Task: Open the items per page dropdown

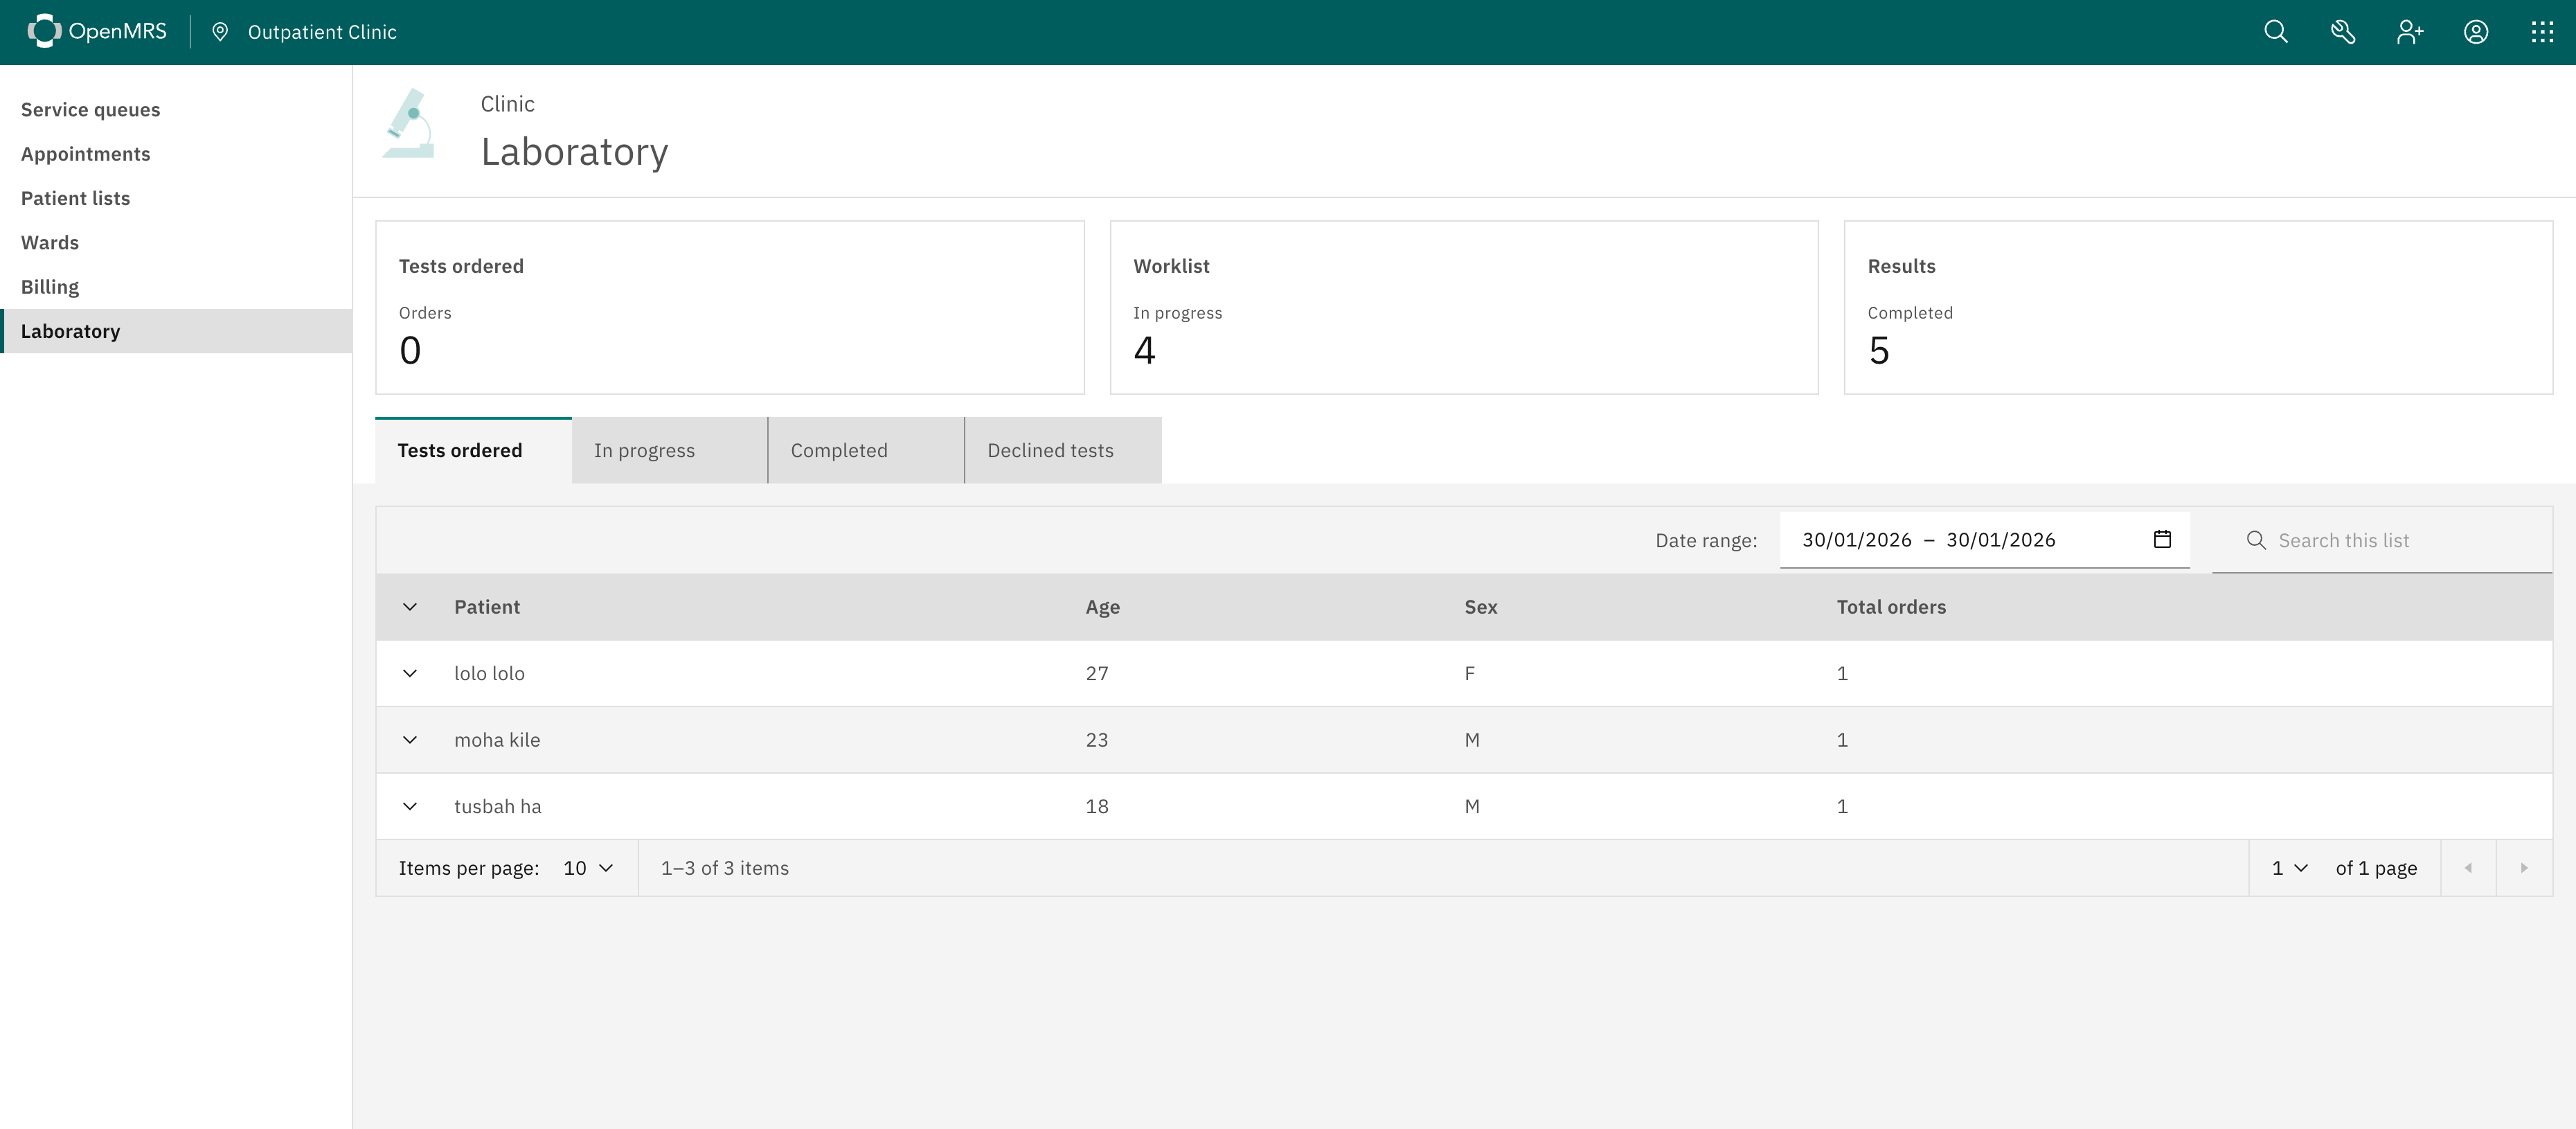Action: point(588,868)
